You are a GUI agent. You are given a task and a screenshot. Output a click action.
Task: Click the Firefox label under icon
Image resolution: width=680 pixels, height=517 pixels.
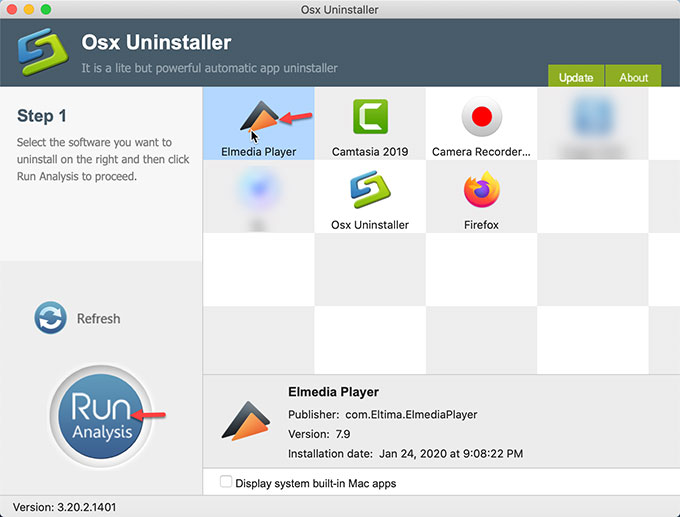point(481,225)
